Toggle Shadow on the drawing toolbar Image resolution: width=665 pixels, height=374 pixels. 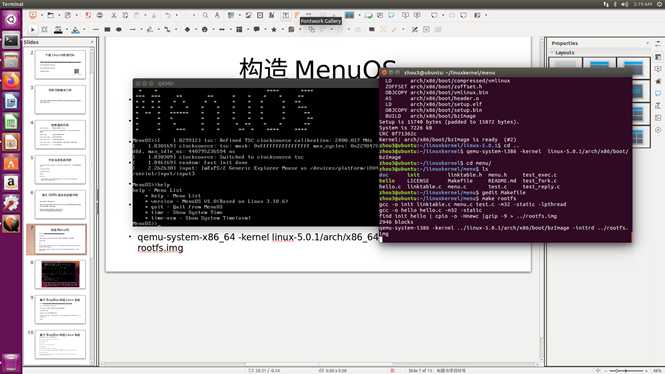point(372,30)
